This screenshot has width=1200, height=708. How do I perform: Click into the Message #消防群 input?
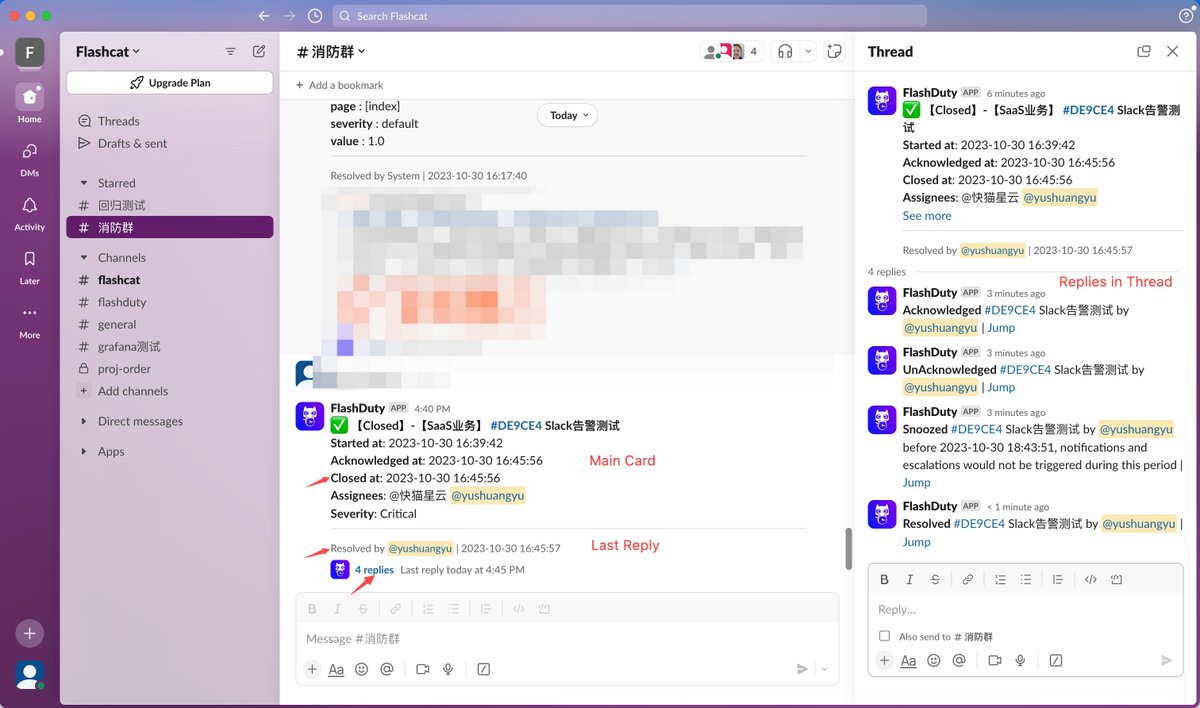567,638
